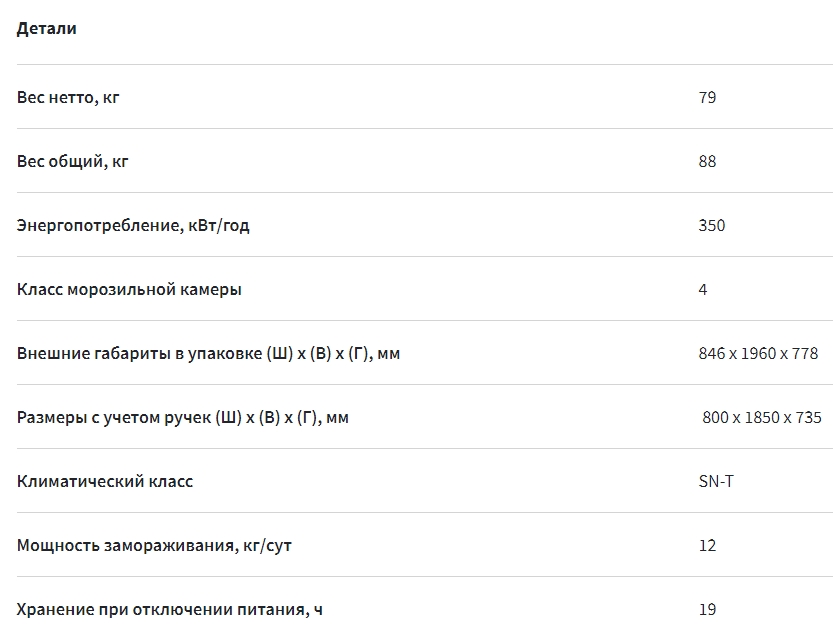
Task: Select the Размеры с учетом ручек label
Action: point(183,417)
